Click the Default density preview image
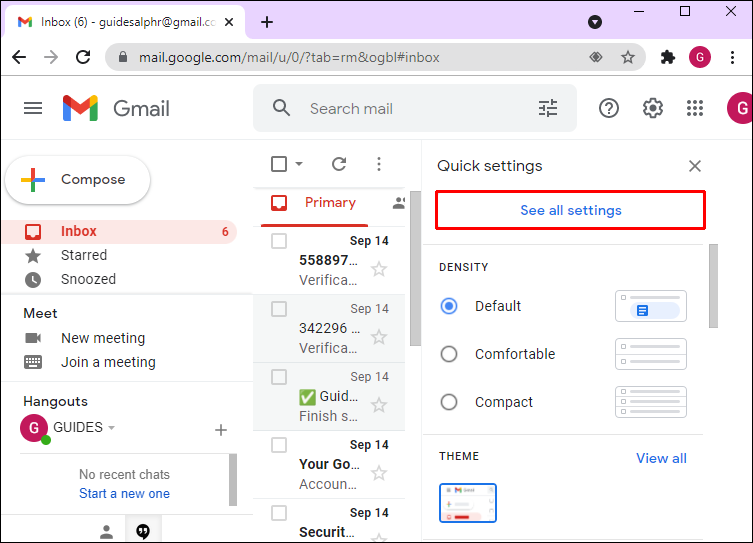 (x=651, y=306)
